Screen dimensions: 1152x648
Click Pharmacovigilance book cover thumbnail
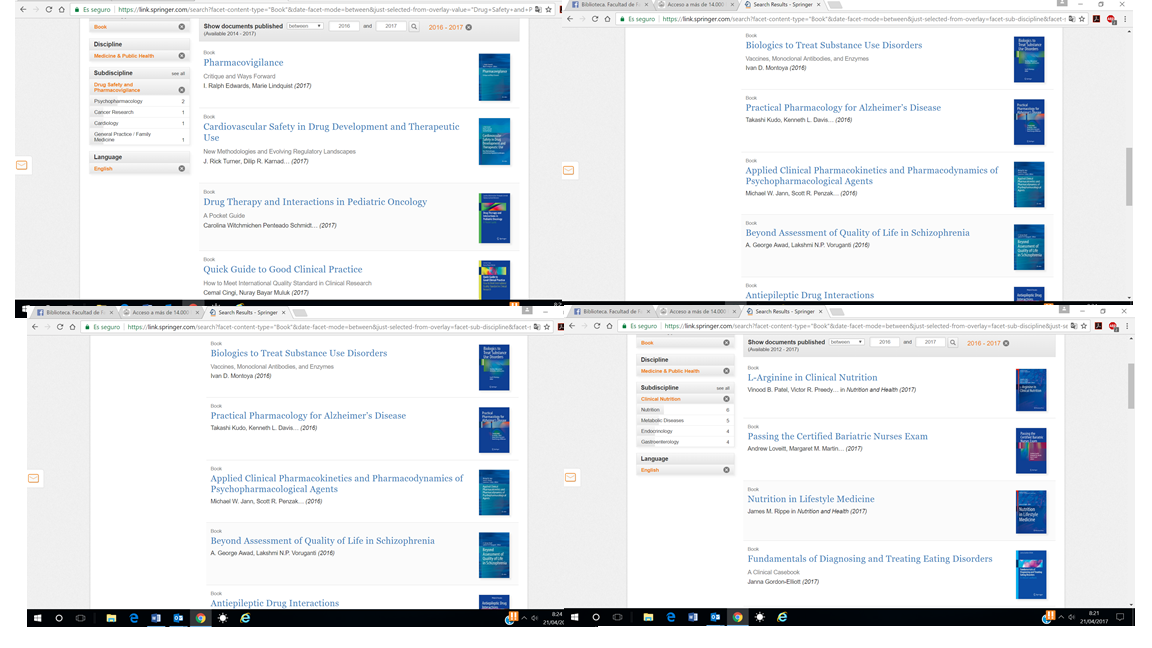(494, 77)
